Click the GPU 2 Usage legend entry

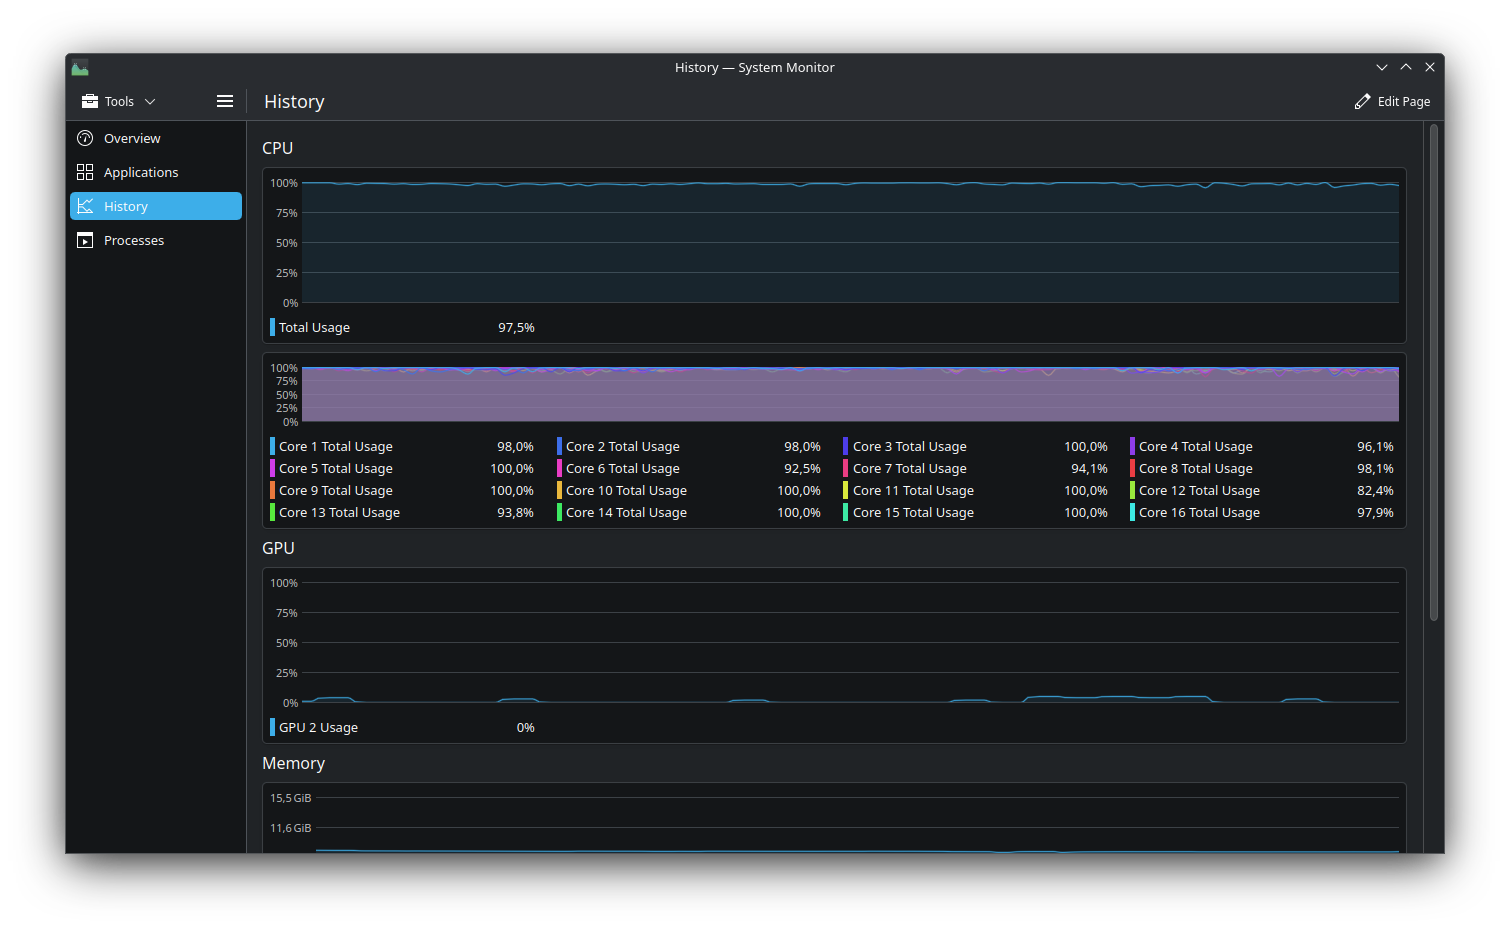coord(318,727)
